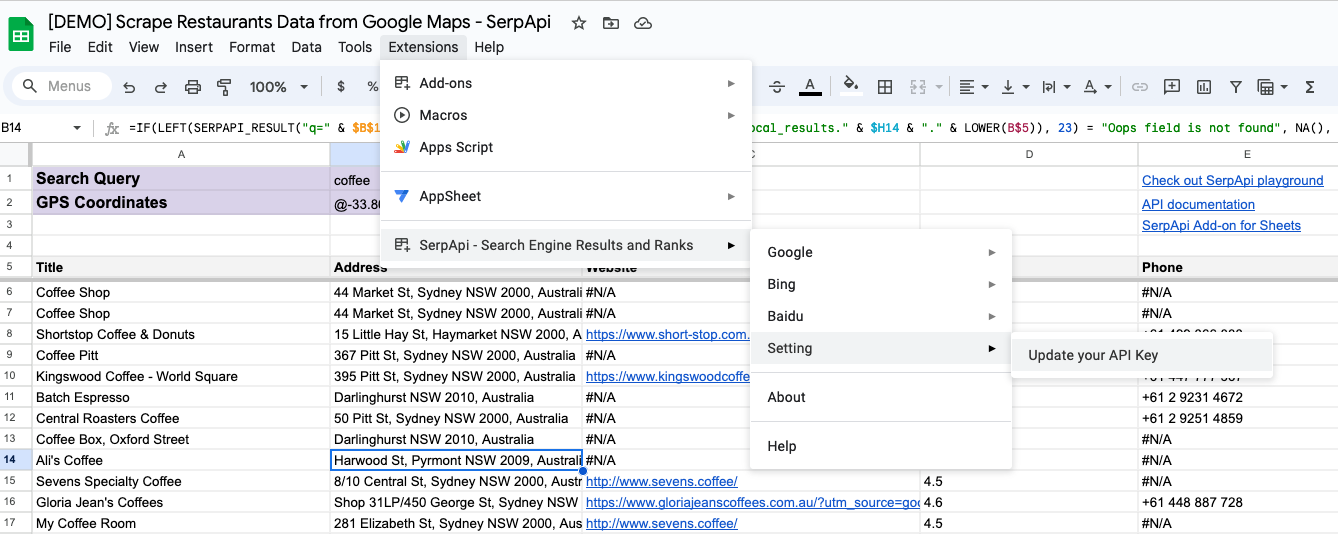Image resolution: width=1338 pixels, height=534 pixels.
Task: Open the gloriajeanscoffees.com.au link
Action: (752, 502)
